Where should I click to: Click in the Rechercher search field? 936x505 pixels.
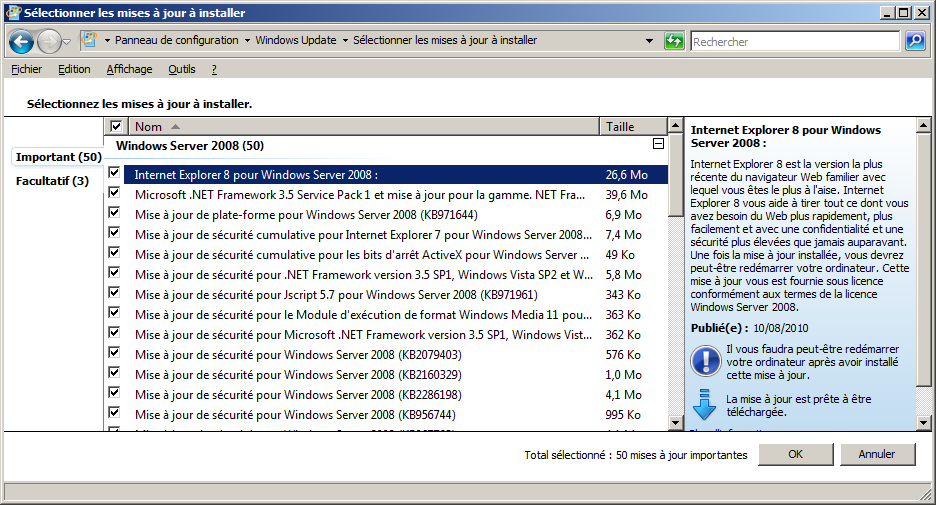point(795,41)
